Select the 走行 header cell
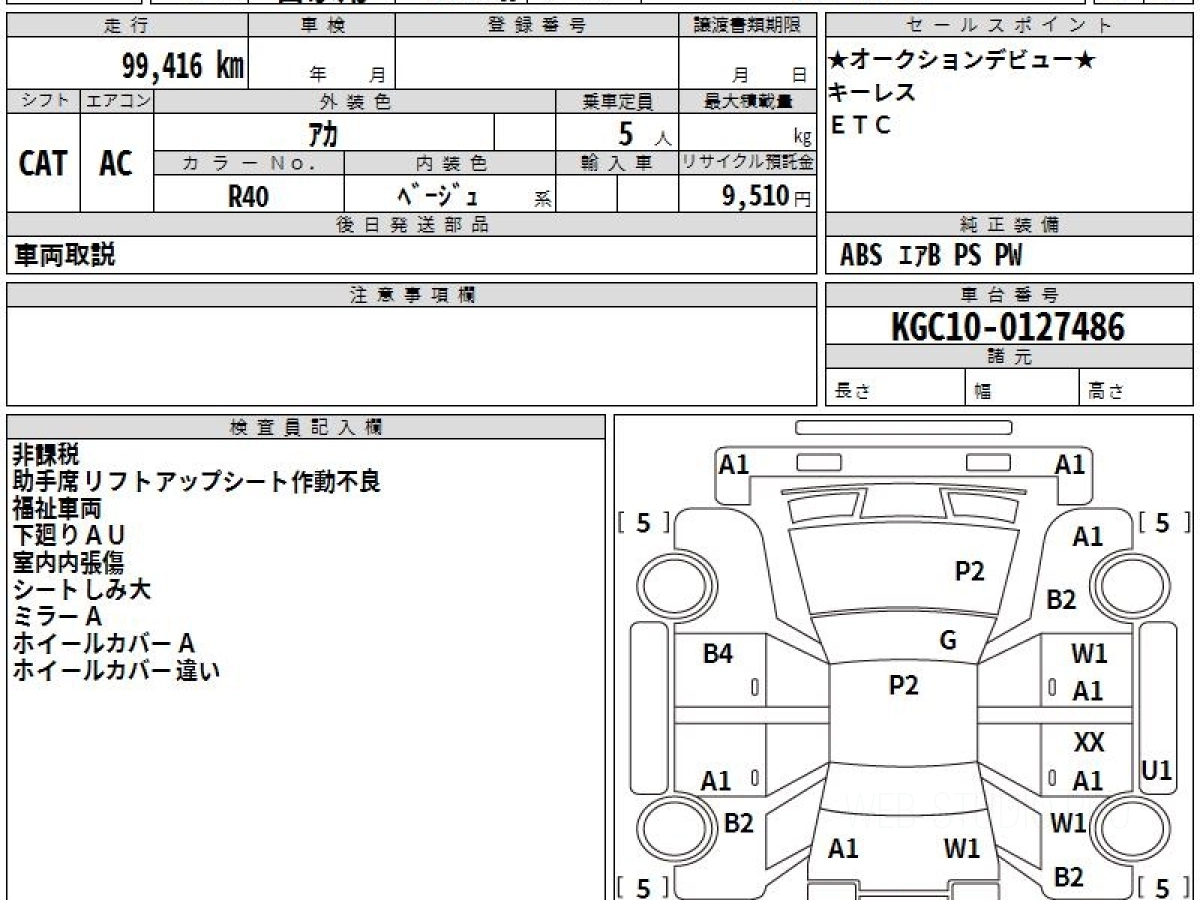1200x900 pixels. tap(127, 25)
